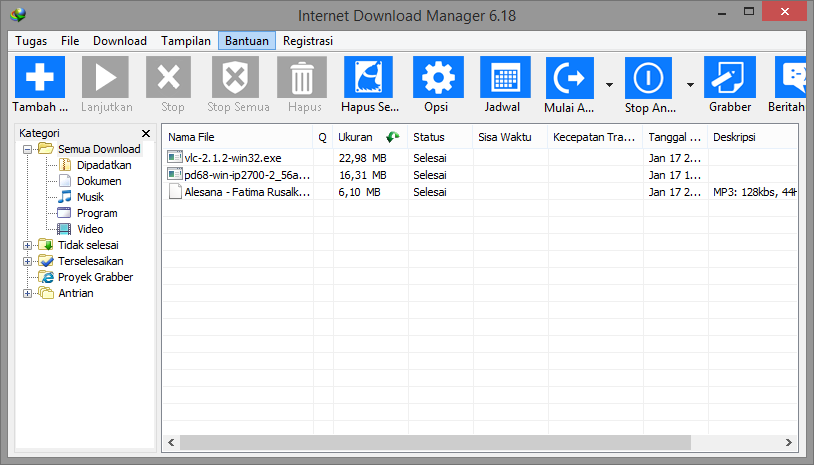This screenshot has width=814, height=465.
Task: Select the pd68-win-ip2700-2_56a file name
Action: tap(247, 175)
